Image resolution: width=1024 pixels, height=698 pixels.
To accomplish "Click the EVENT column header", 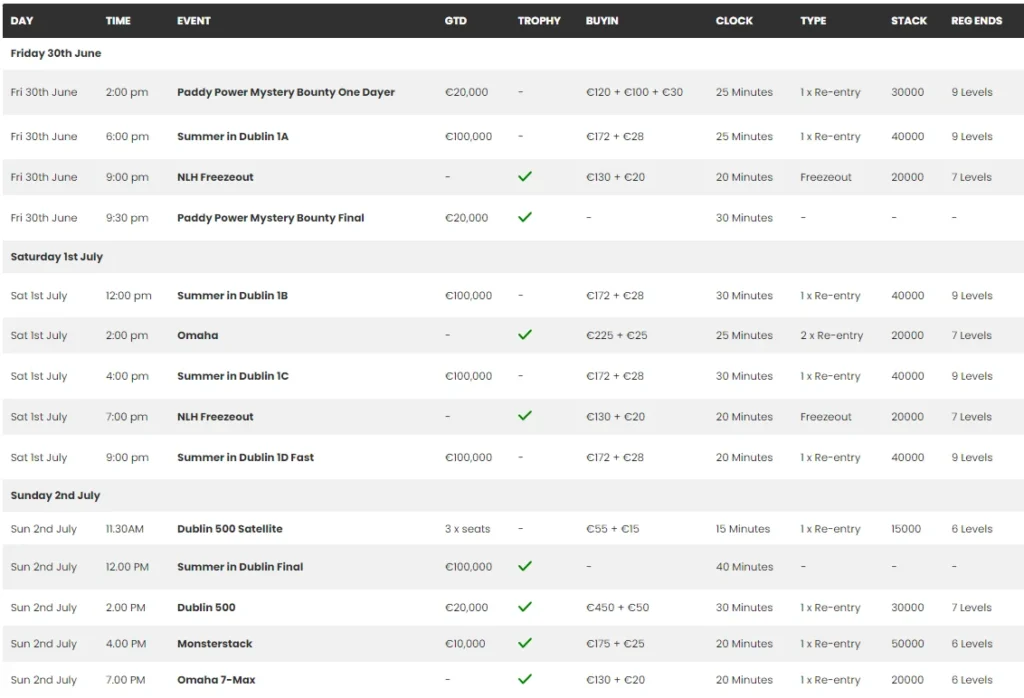I will click(x=194, y=21).
